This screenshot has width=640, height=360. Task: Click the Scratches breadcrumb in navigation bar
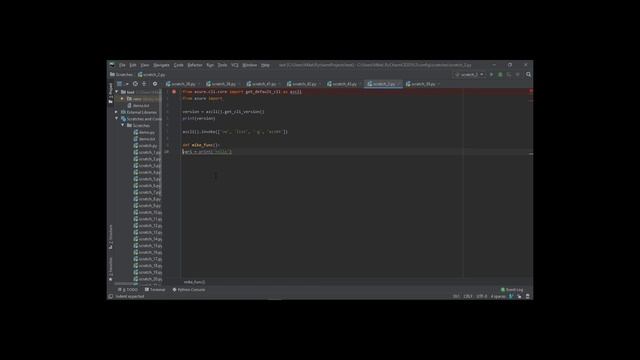[x=121, y=75]
